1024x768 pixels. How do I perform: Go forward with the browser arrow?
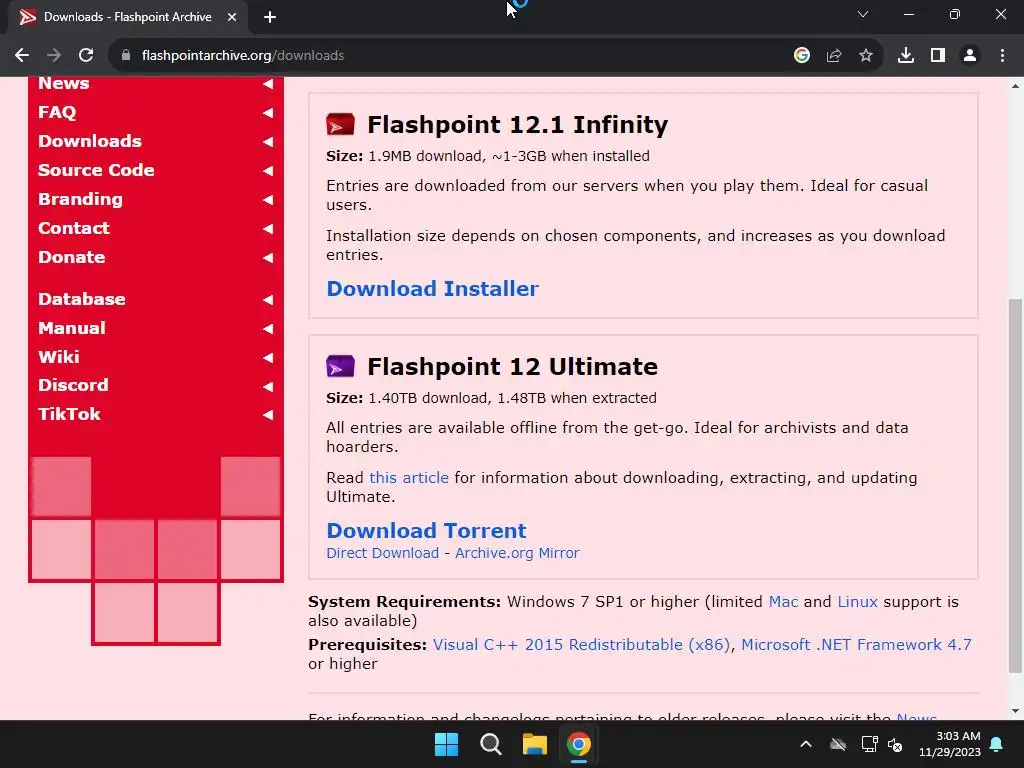[54, 56]
